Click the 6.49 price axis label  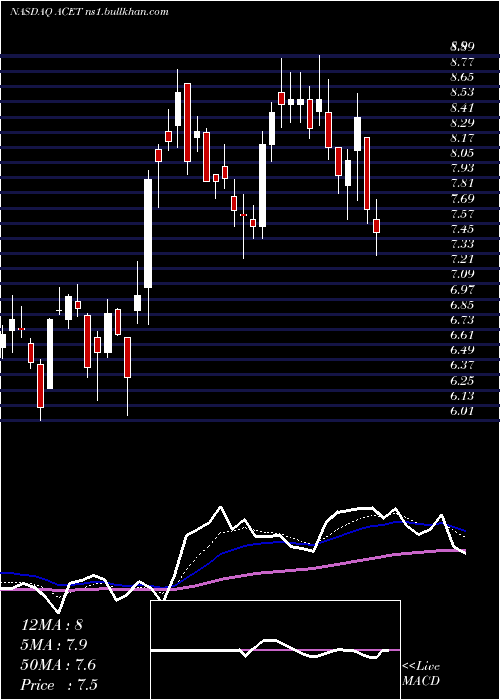pos(462,350)
